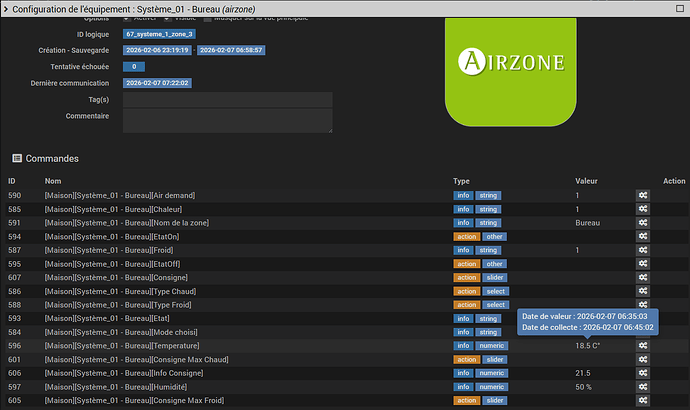Image resolution: width=690 pixels, height=410 pixels.
Task: Click the action badge on EtatOn row
Action: 466,237
